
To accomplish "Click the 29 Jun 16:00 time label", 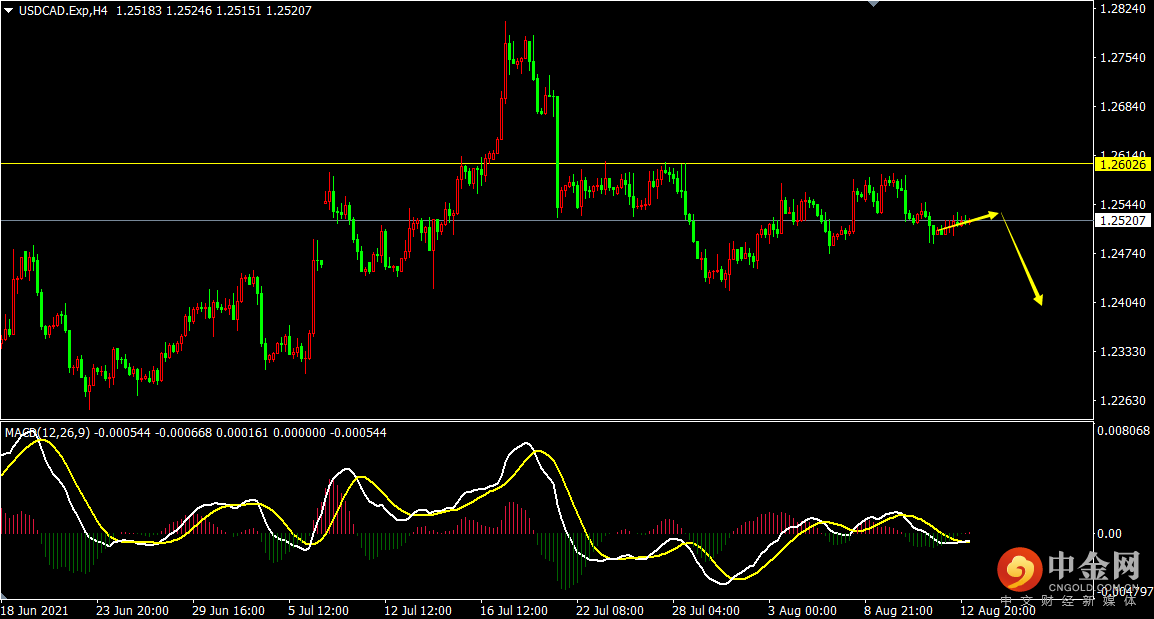I will pyautogui.click(x=228, y=611).
